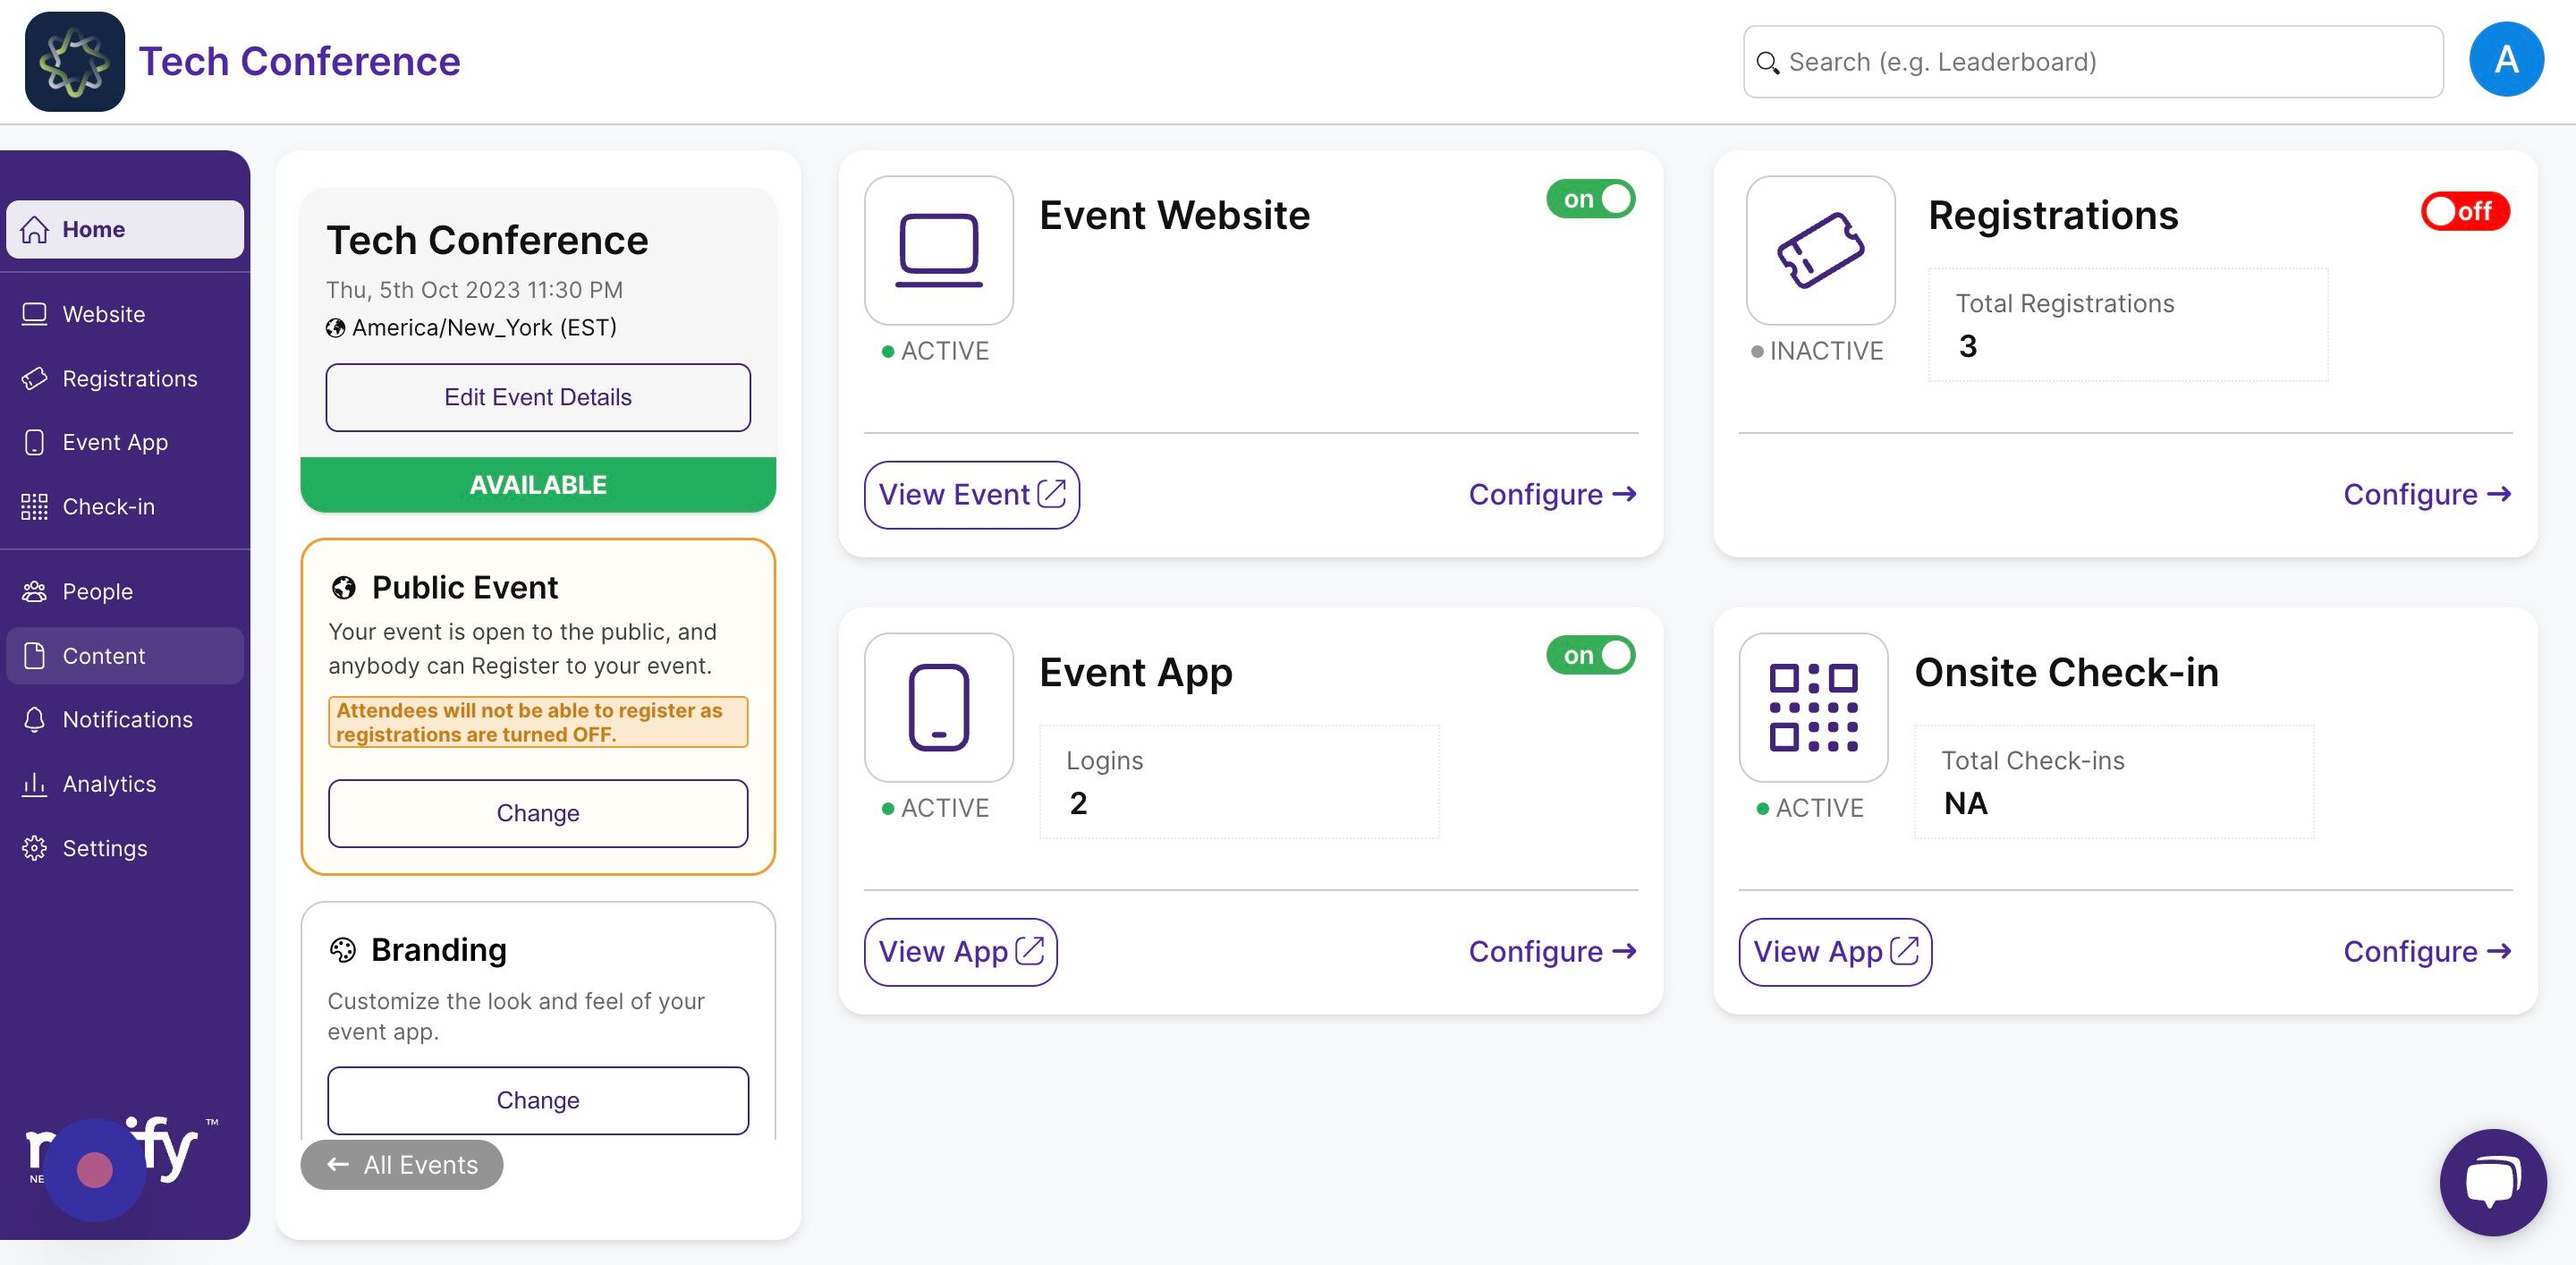Open the chat support bubble icon
The width and height of the screenshot is (2576, 1265).
coord(2492,1182)
